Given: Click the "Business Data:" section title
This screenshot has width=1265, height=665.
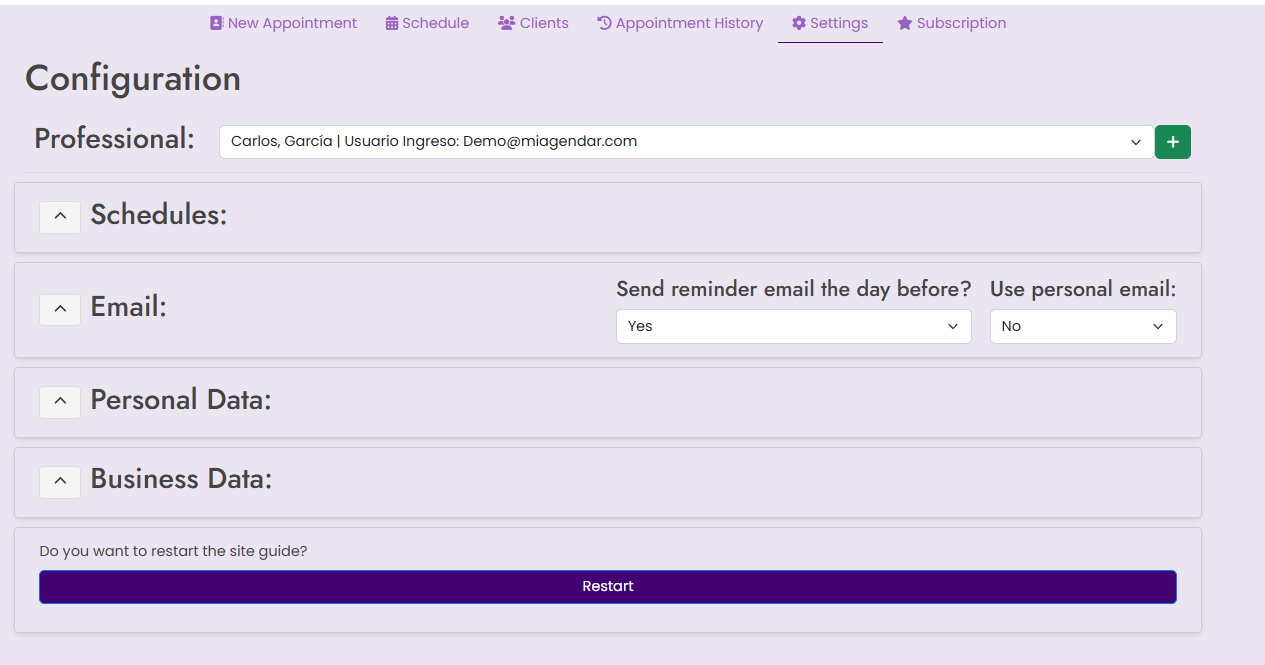Looking at the screenshot, I should click(182, 479).
